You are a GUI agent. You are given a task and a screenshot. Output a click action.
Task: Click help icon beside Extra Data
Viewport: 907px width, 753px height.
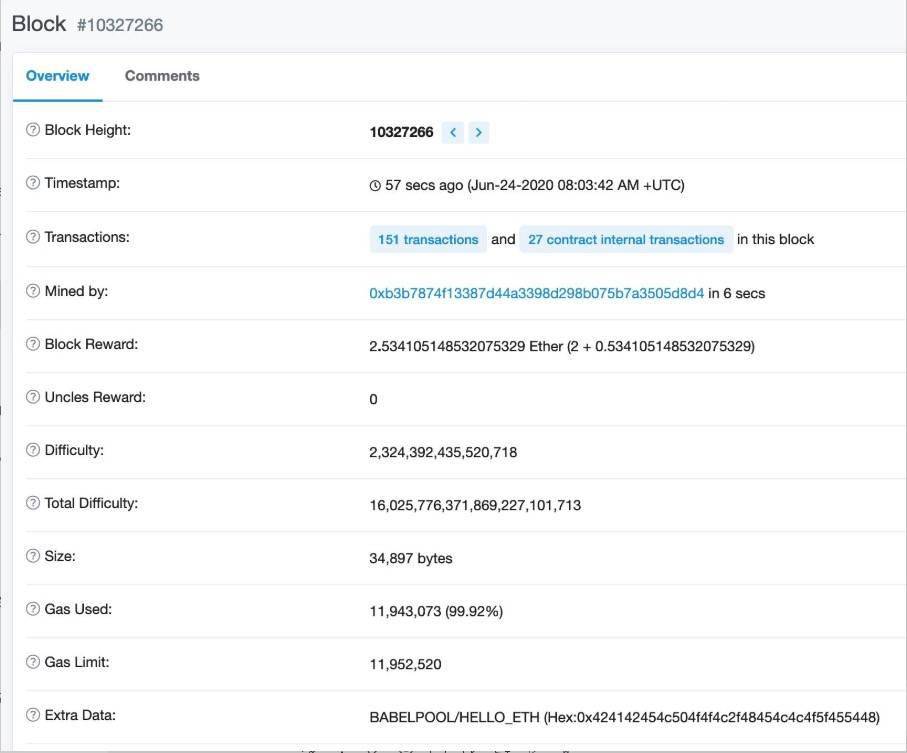[33, 716]
